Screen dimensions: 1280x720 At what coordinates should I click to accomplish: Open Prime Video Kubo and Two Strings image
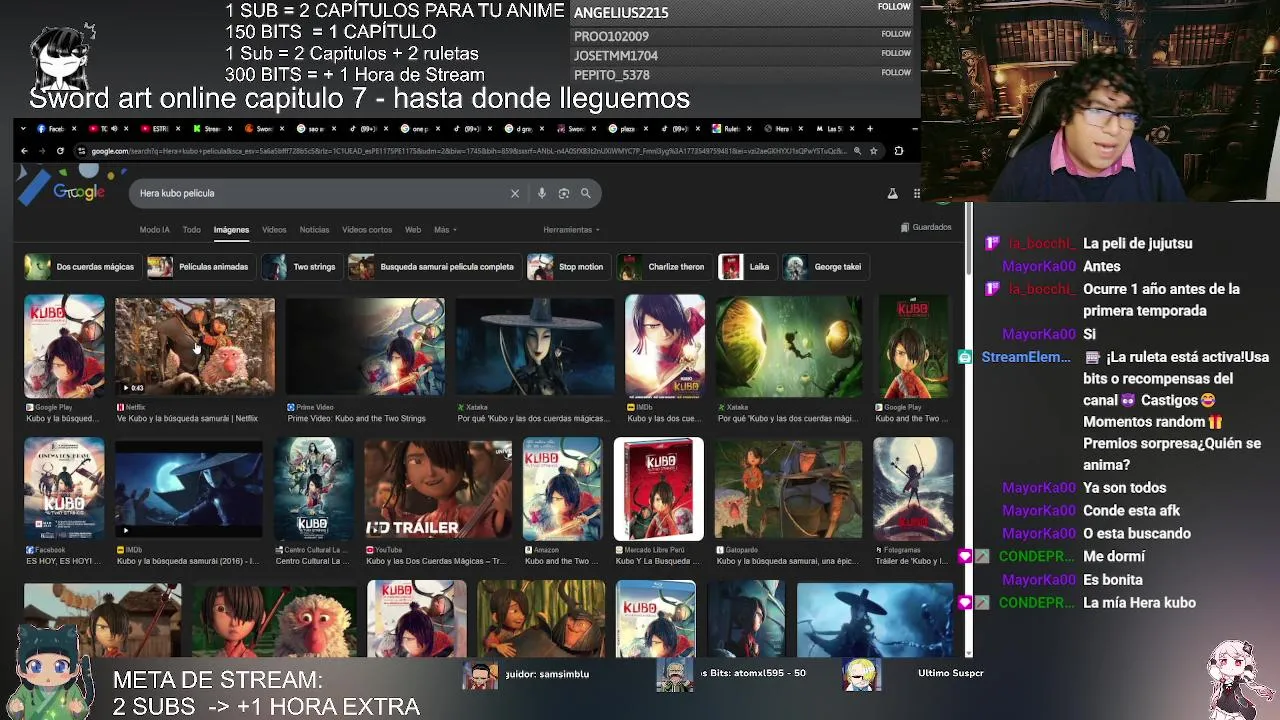[x=365, y=346]
